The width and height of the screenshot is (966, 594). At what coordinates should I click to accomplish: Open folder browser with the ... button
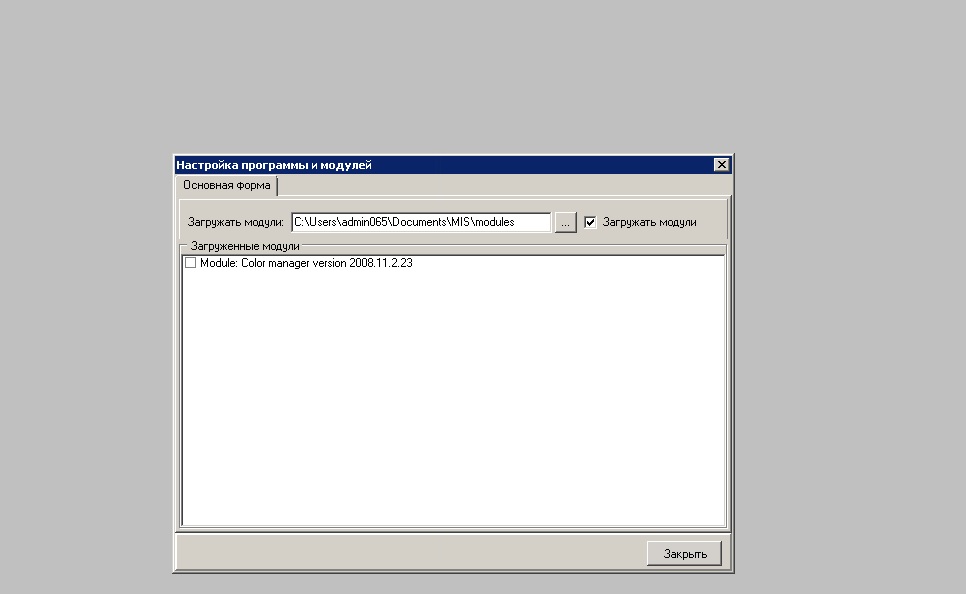tap(566, 222)
